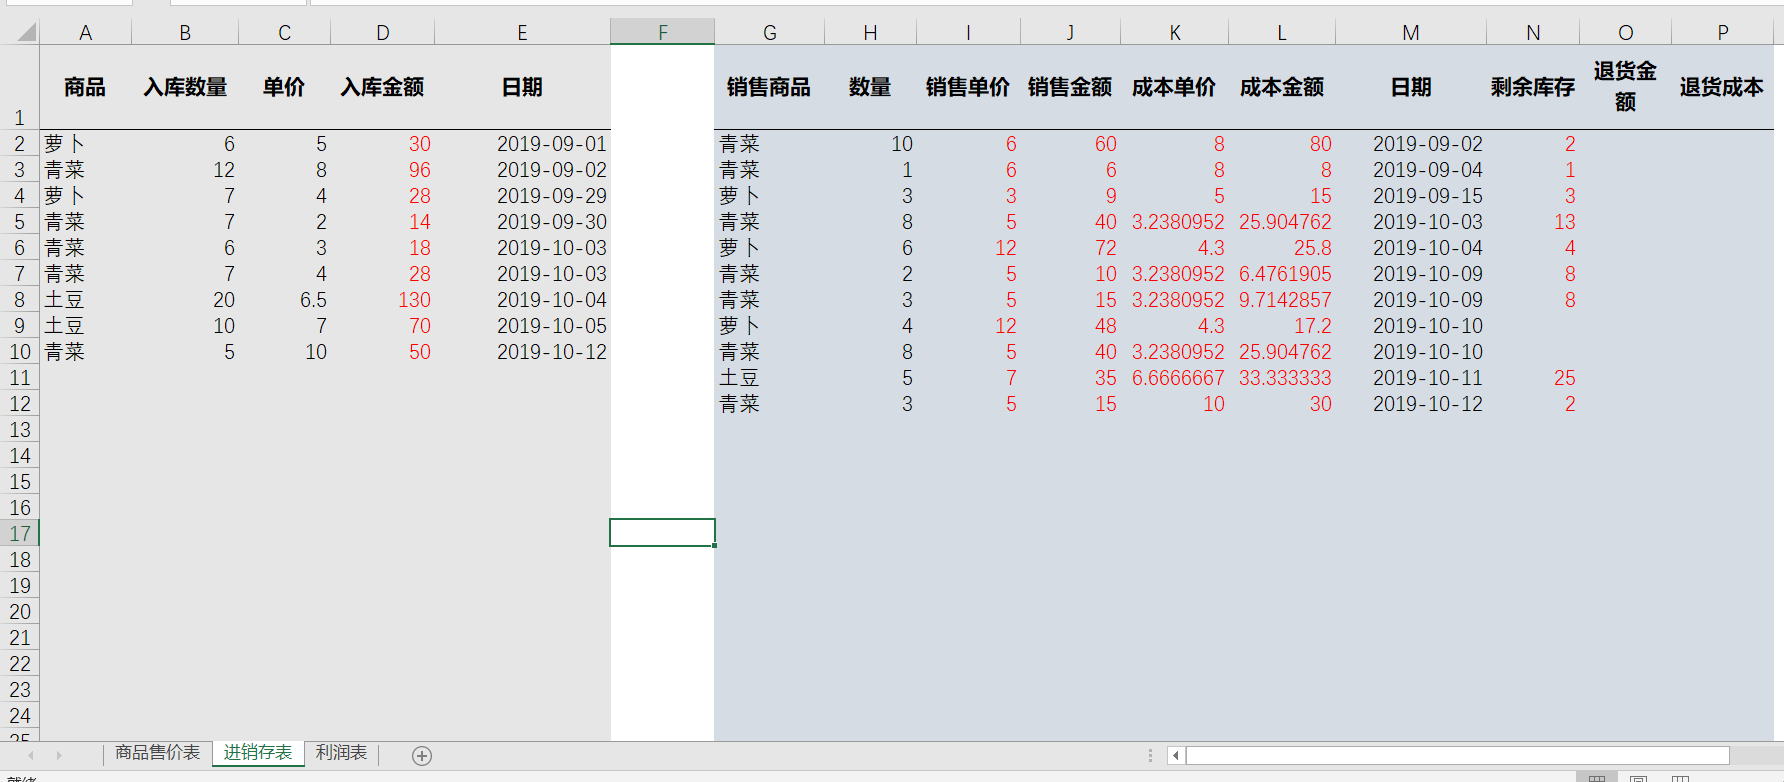Viewport: 1784px width, 782px height.
Task: Click the 入库数量 cell showing 20
Action: 185,300
